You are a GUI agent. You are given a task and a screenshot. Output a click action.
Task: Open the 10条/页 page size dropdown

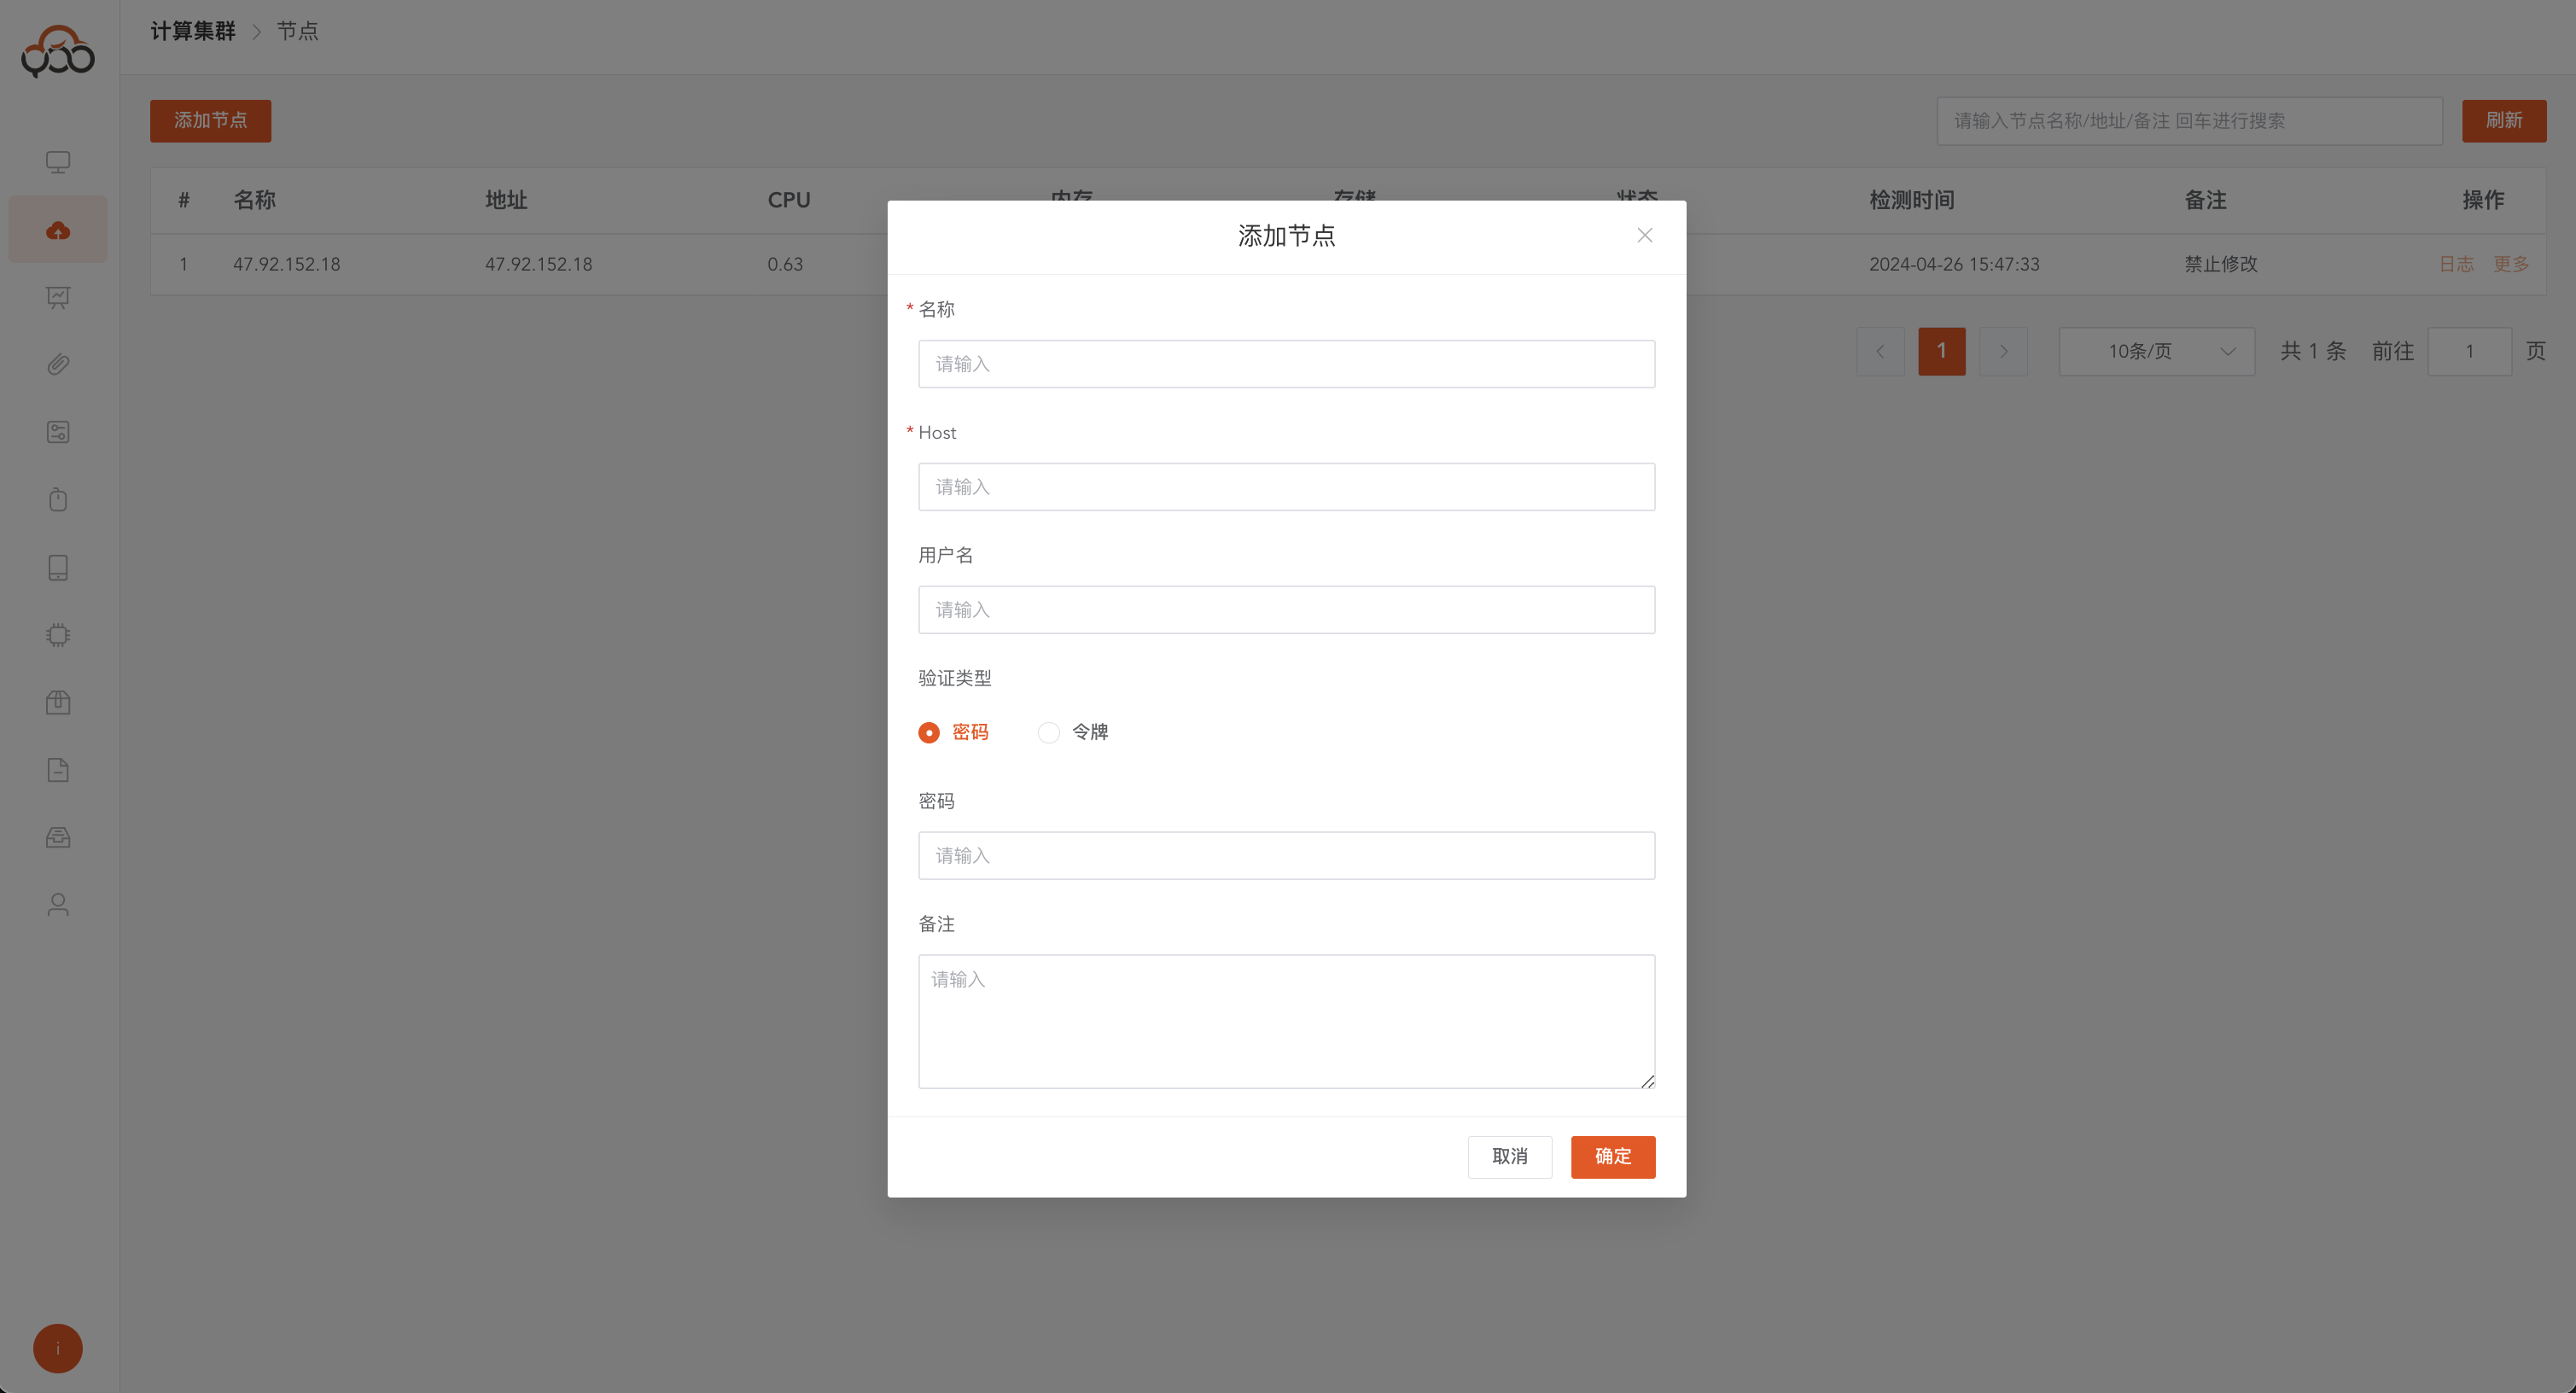tap(2156, 352)
